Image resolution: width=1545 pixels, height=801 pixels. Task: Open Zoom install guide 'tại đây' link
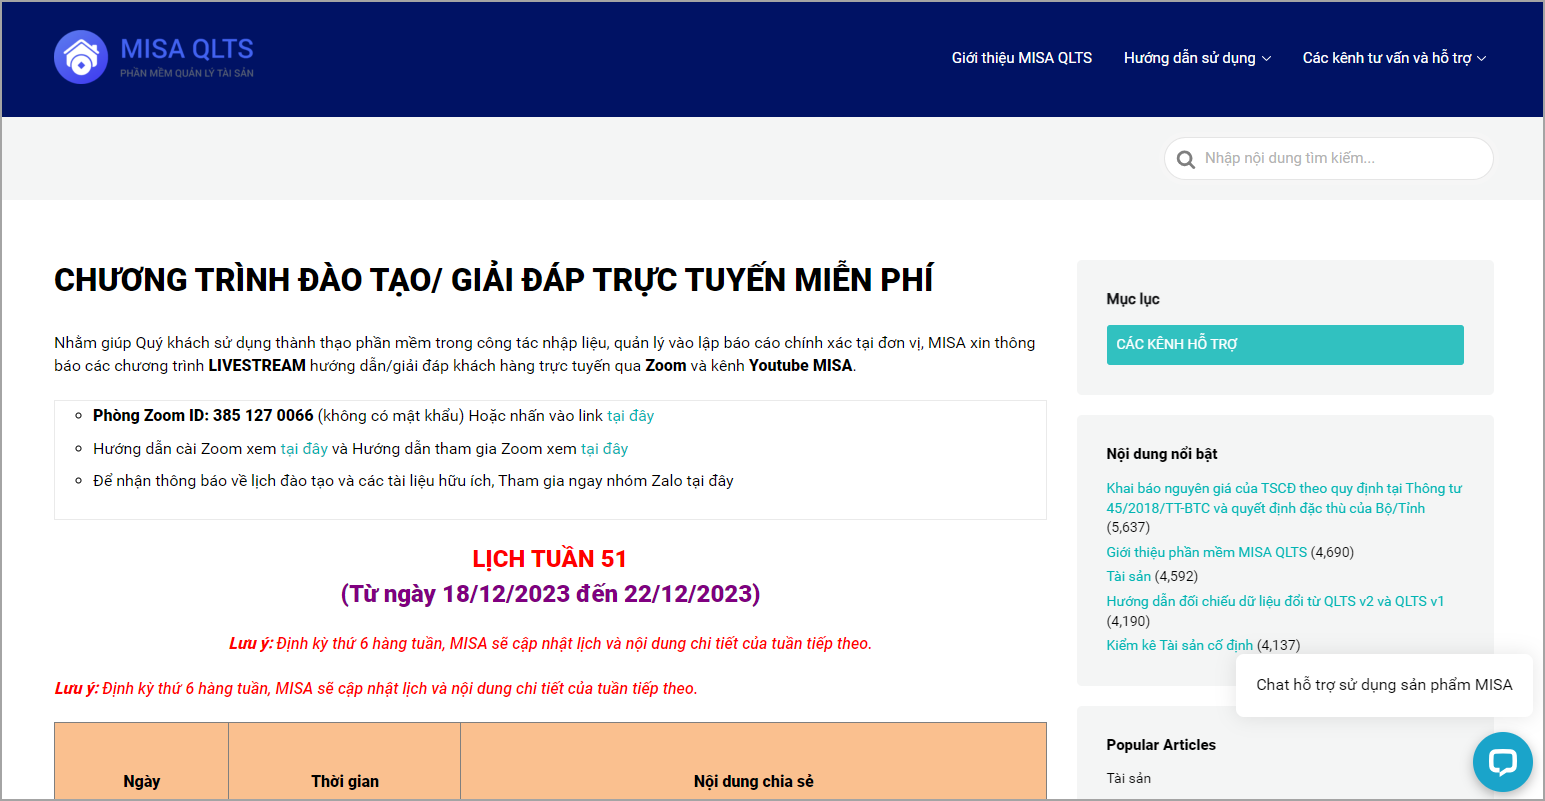pos(304,449)
